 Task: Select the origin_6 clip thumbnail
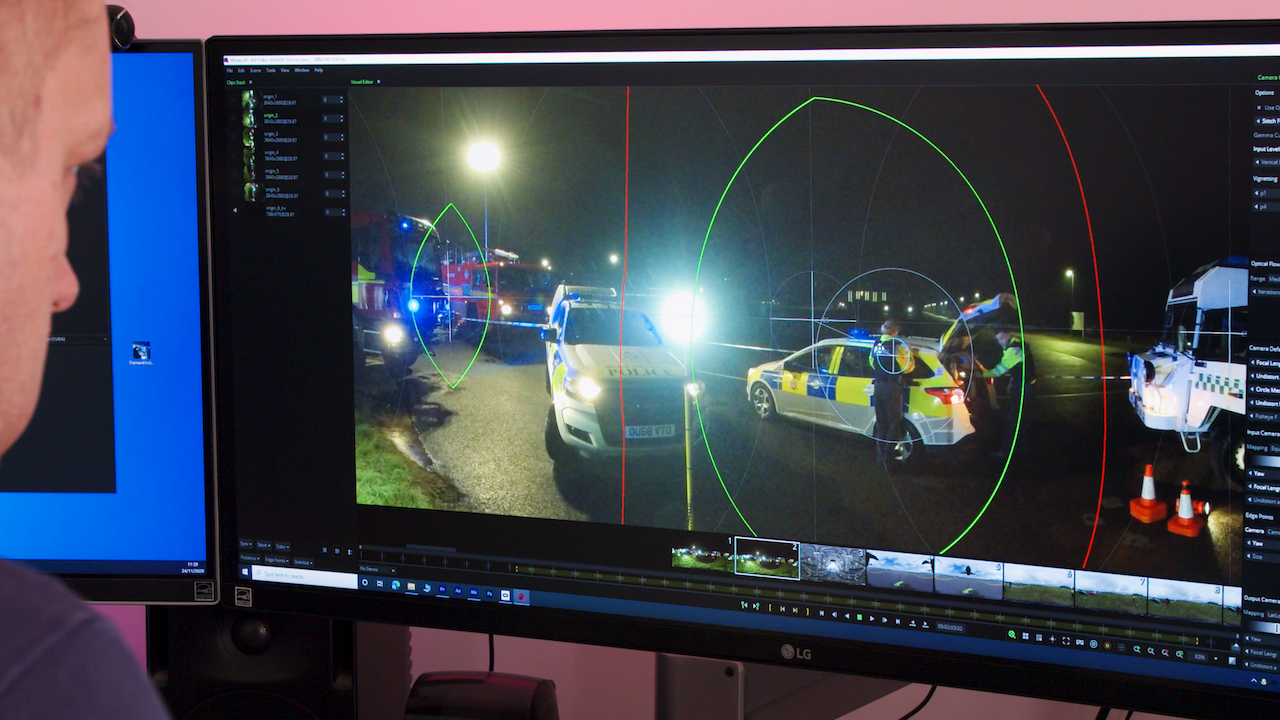pos(252,191)
